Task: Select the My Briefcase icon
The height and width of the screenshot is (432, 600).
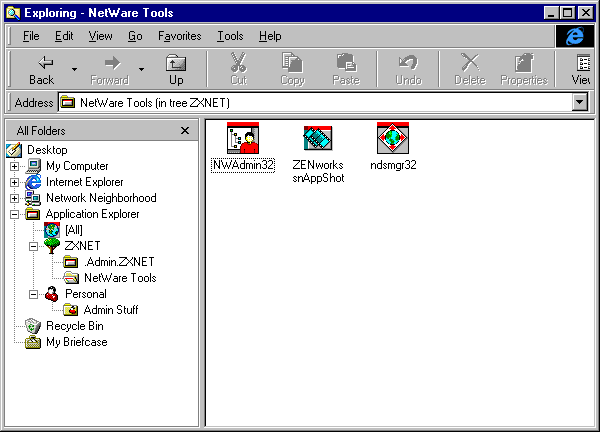Action: 33,342
